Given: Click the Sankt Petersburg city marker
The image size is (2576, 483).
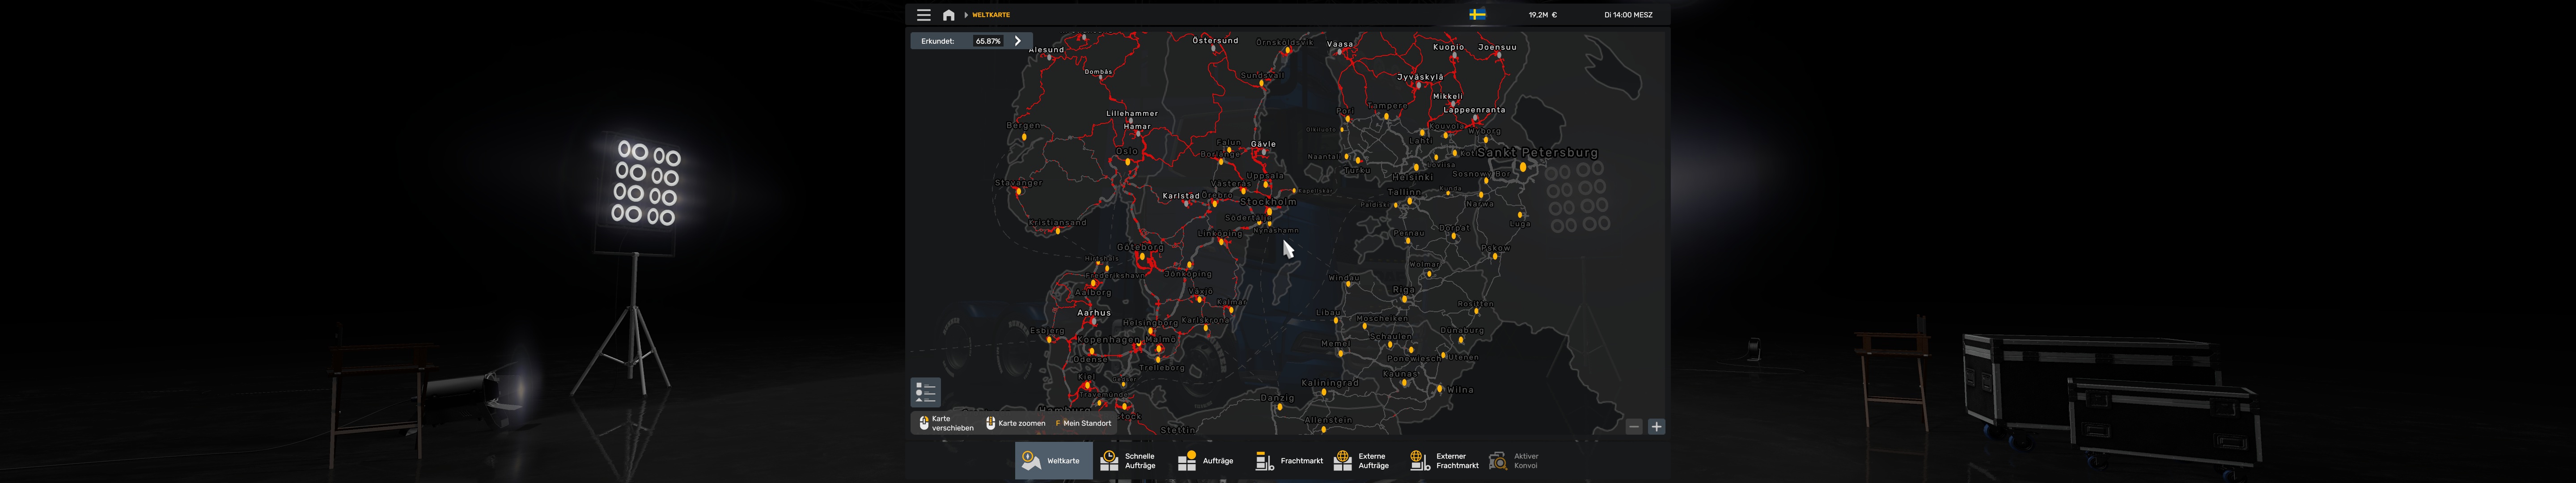Looking at the screenshot, I should 1523,167.
